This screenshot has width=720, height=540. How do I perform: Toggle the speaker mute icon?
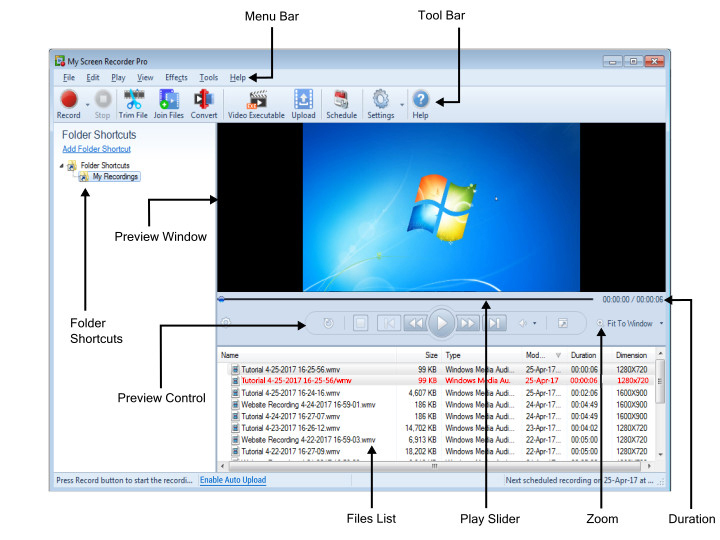click(x=523, y=324)
